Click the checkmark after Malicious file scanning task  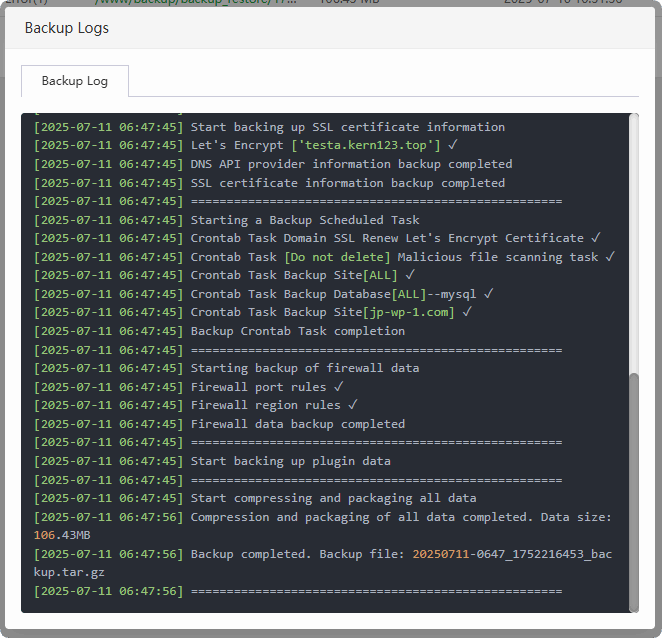click(611, 257)
